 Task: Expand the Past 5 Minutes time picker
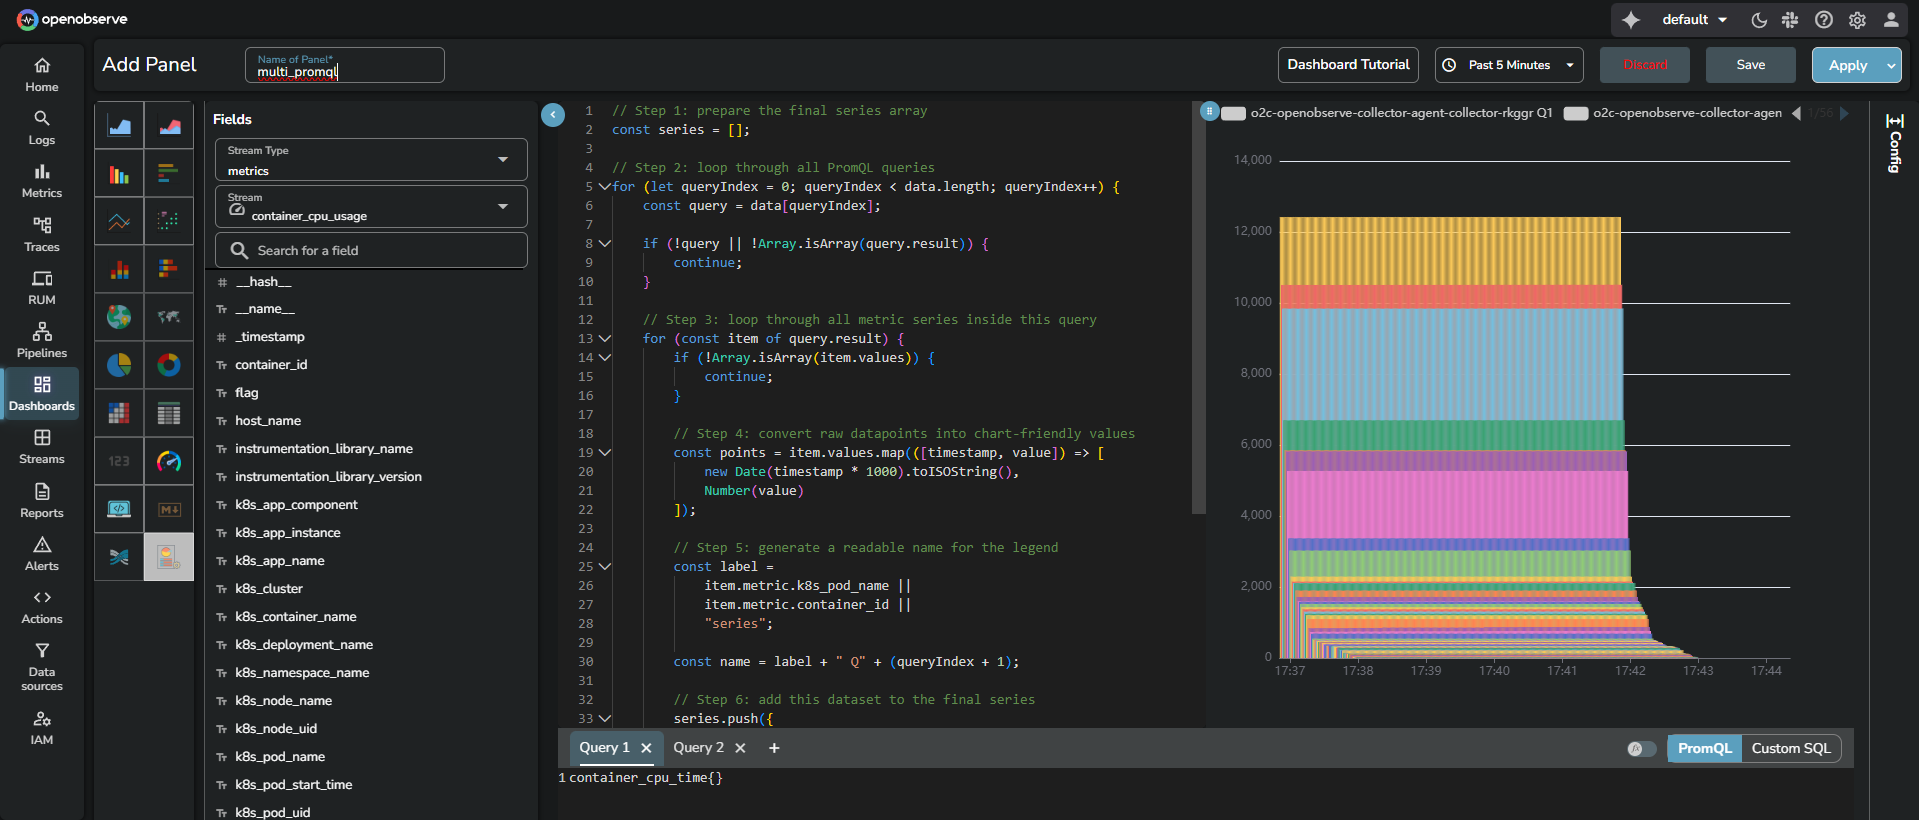point(1509,65)
